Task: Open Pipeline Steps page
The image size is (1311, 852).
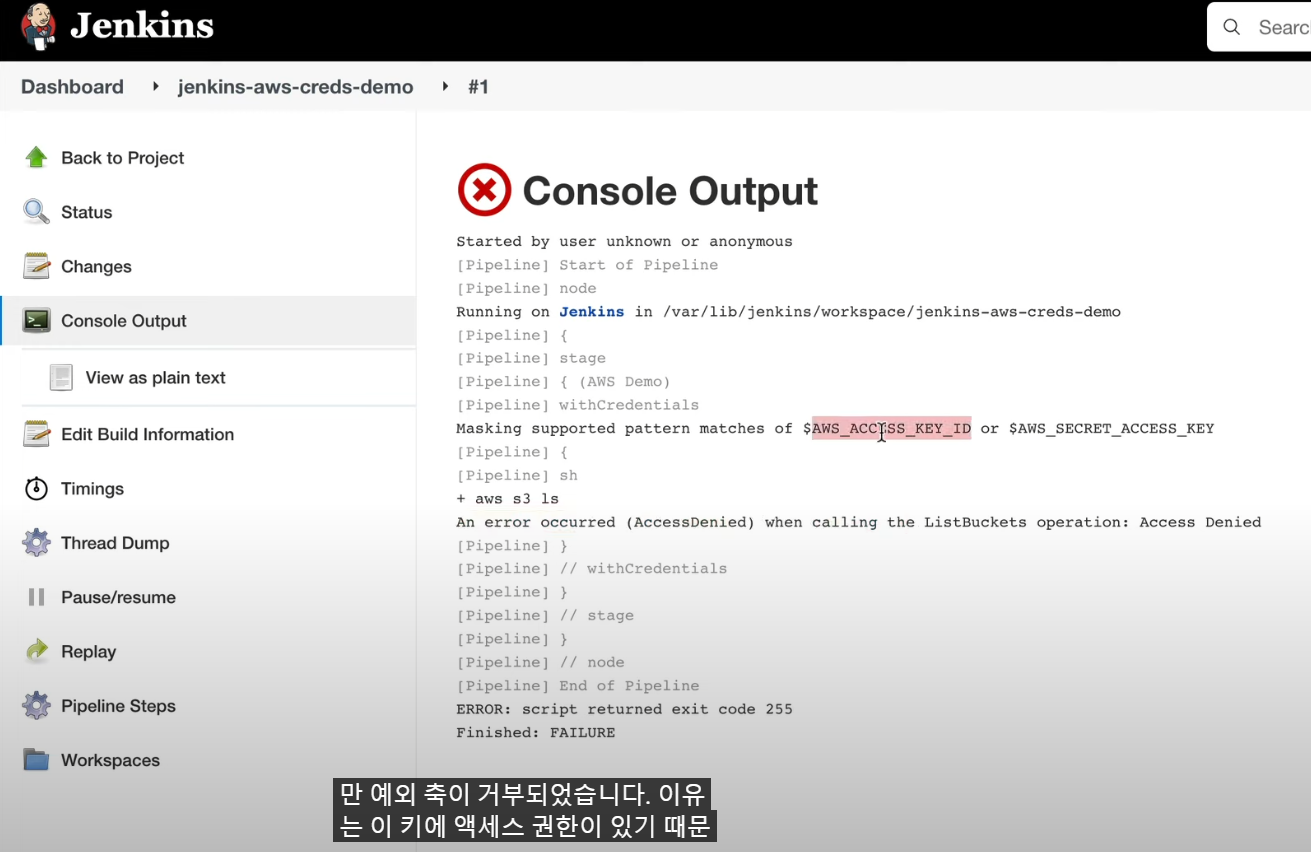Action: coord(118,706)
